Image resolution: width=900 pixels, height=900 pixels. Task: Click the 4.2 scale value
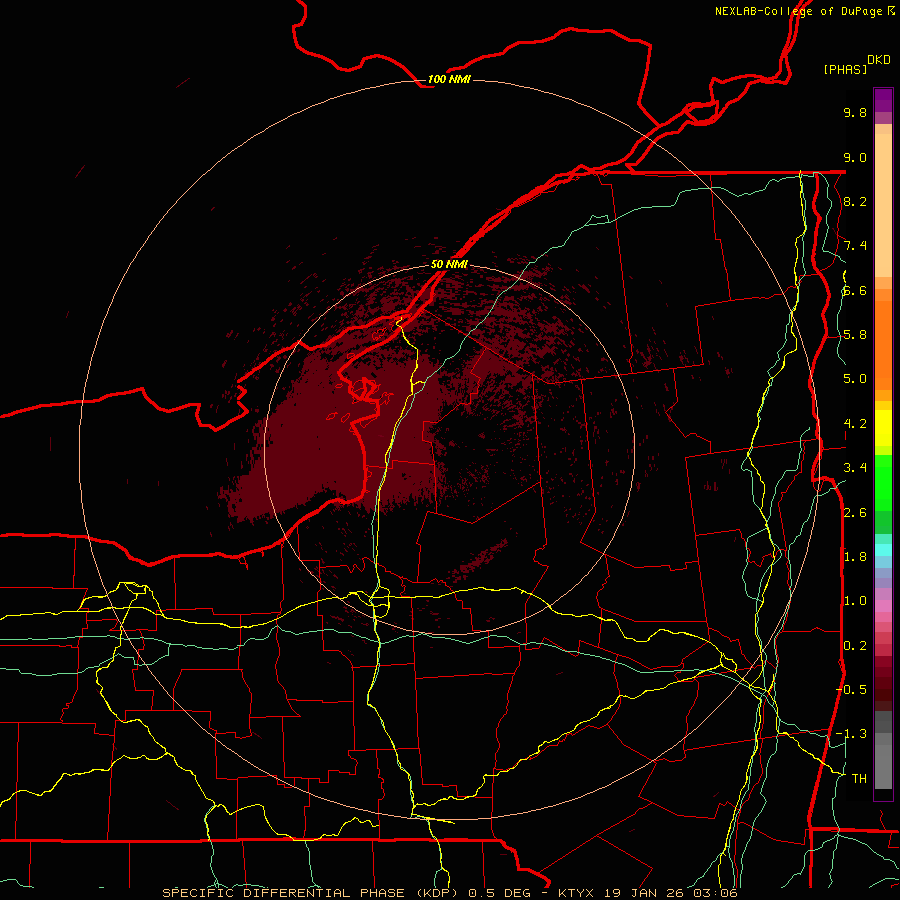(855, 424)
